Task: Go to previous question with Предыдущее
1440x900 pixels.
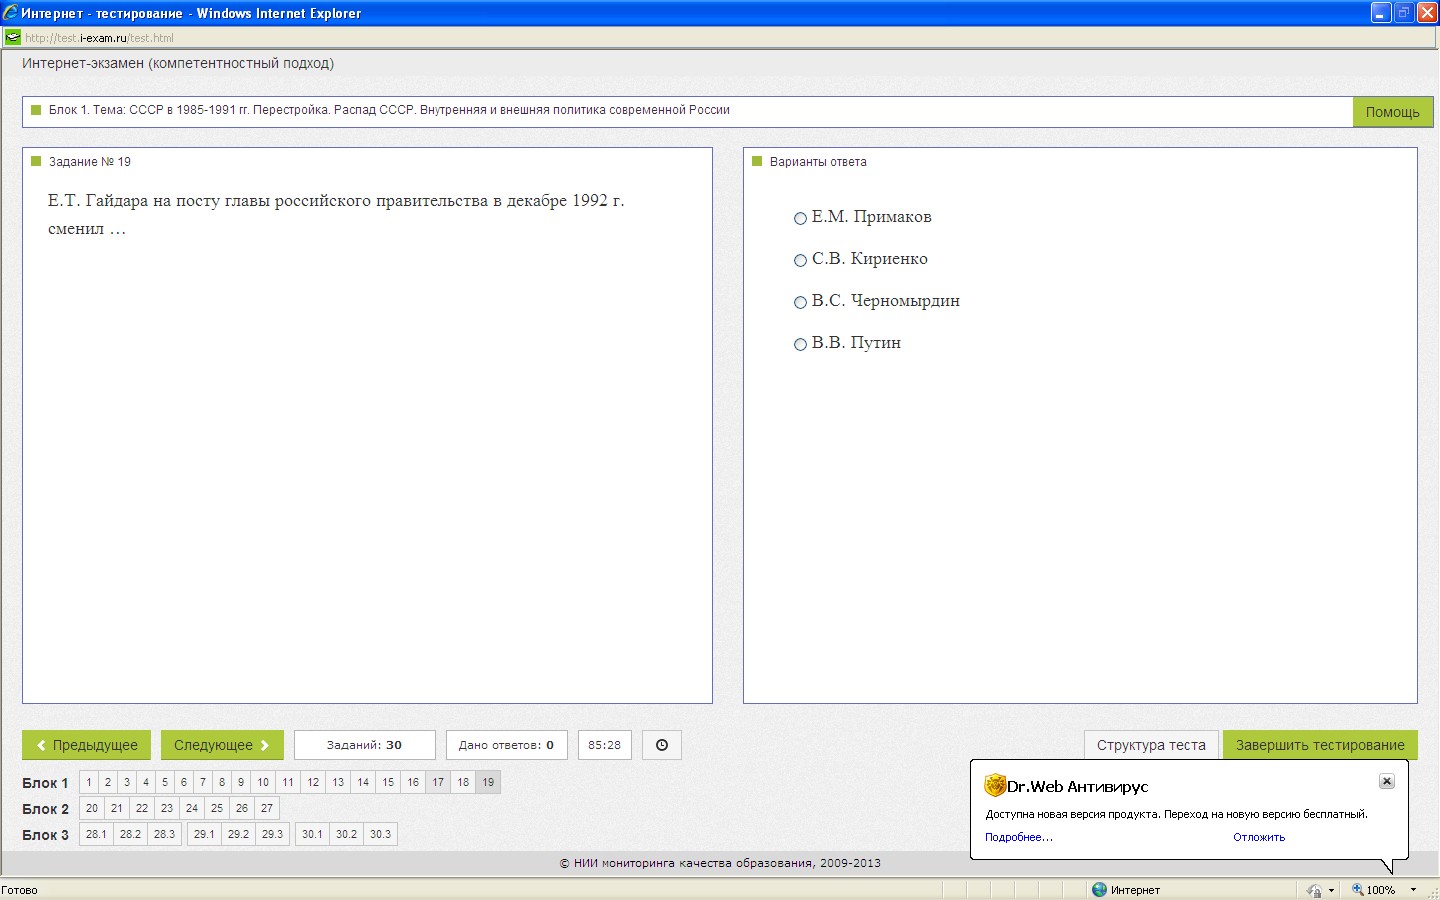Action: 86,745
